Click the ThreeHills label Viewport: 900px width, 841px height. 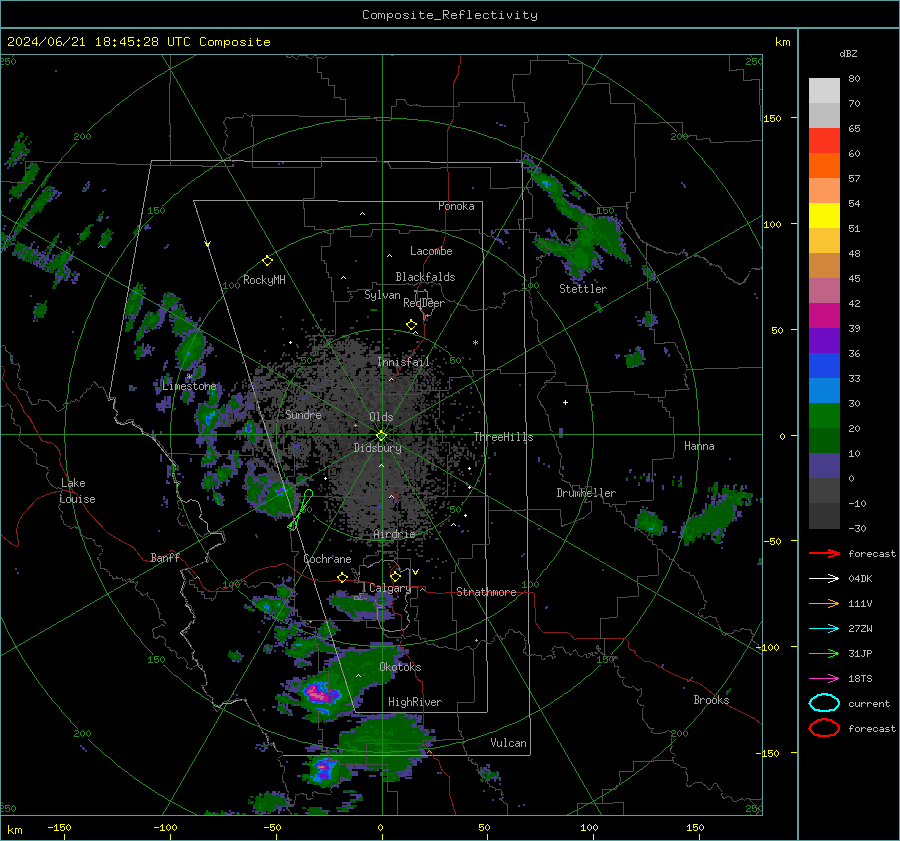[503, 437]
